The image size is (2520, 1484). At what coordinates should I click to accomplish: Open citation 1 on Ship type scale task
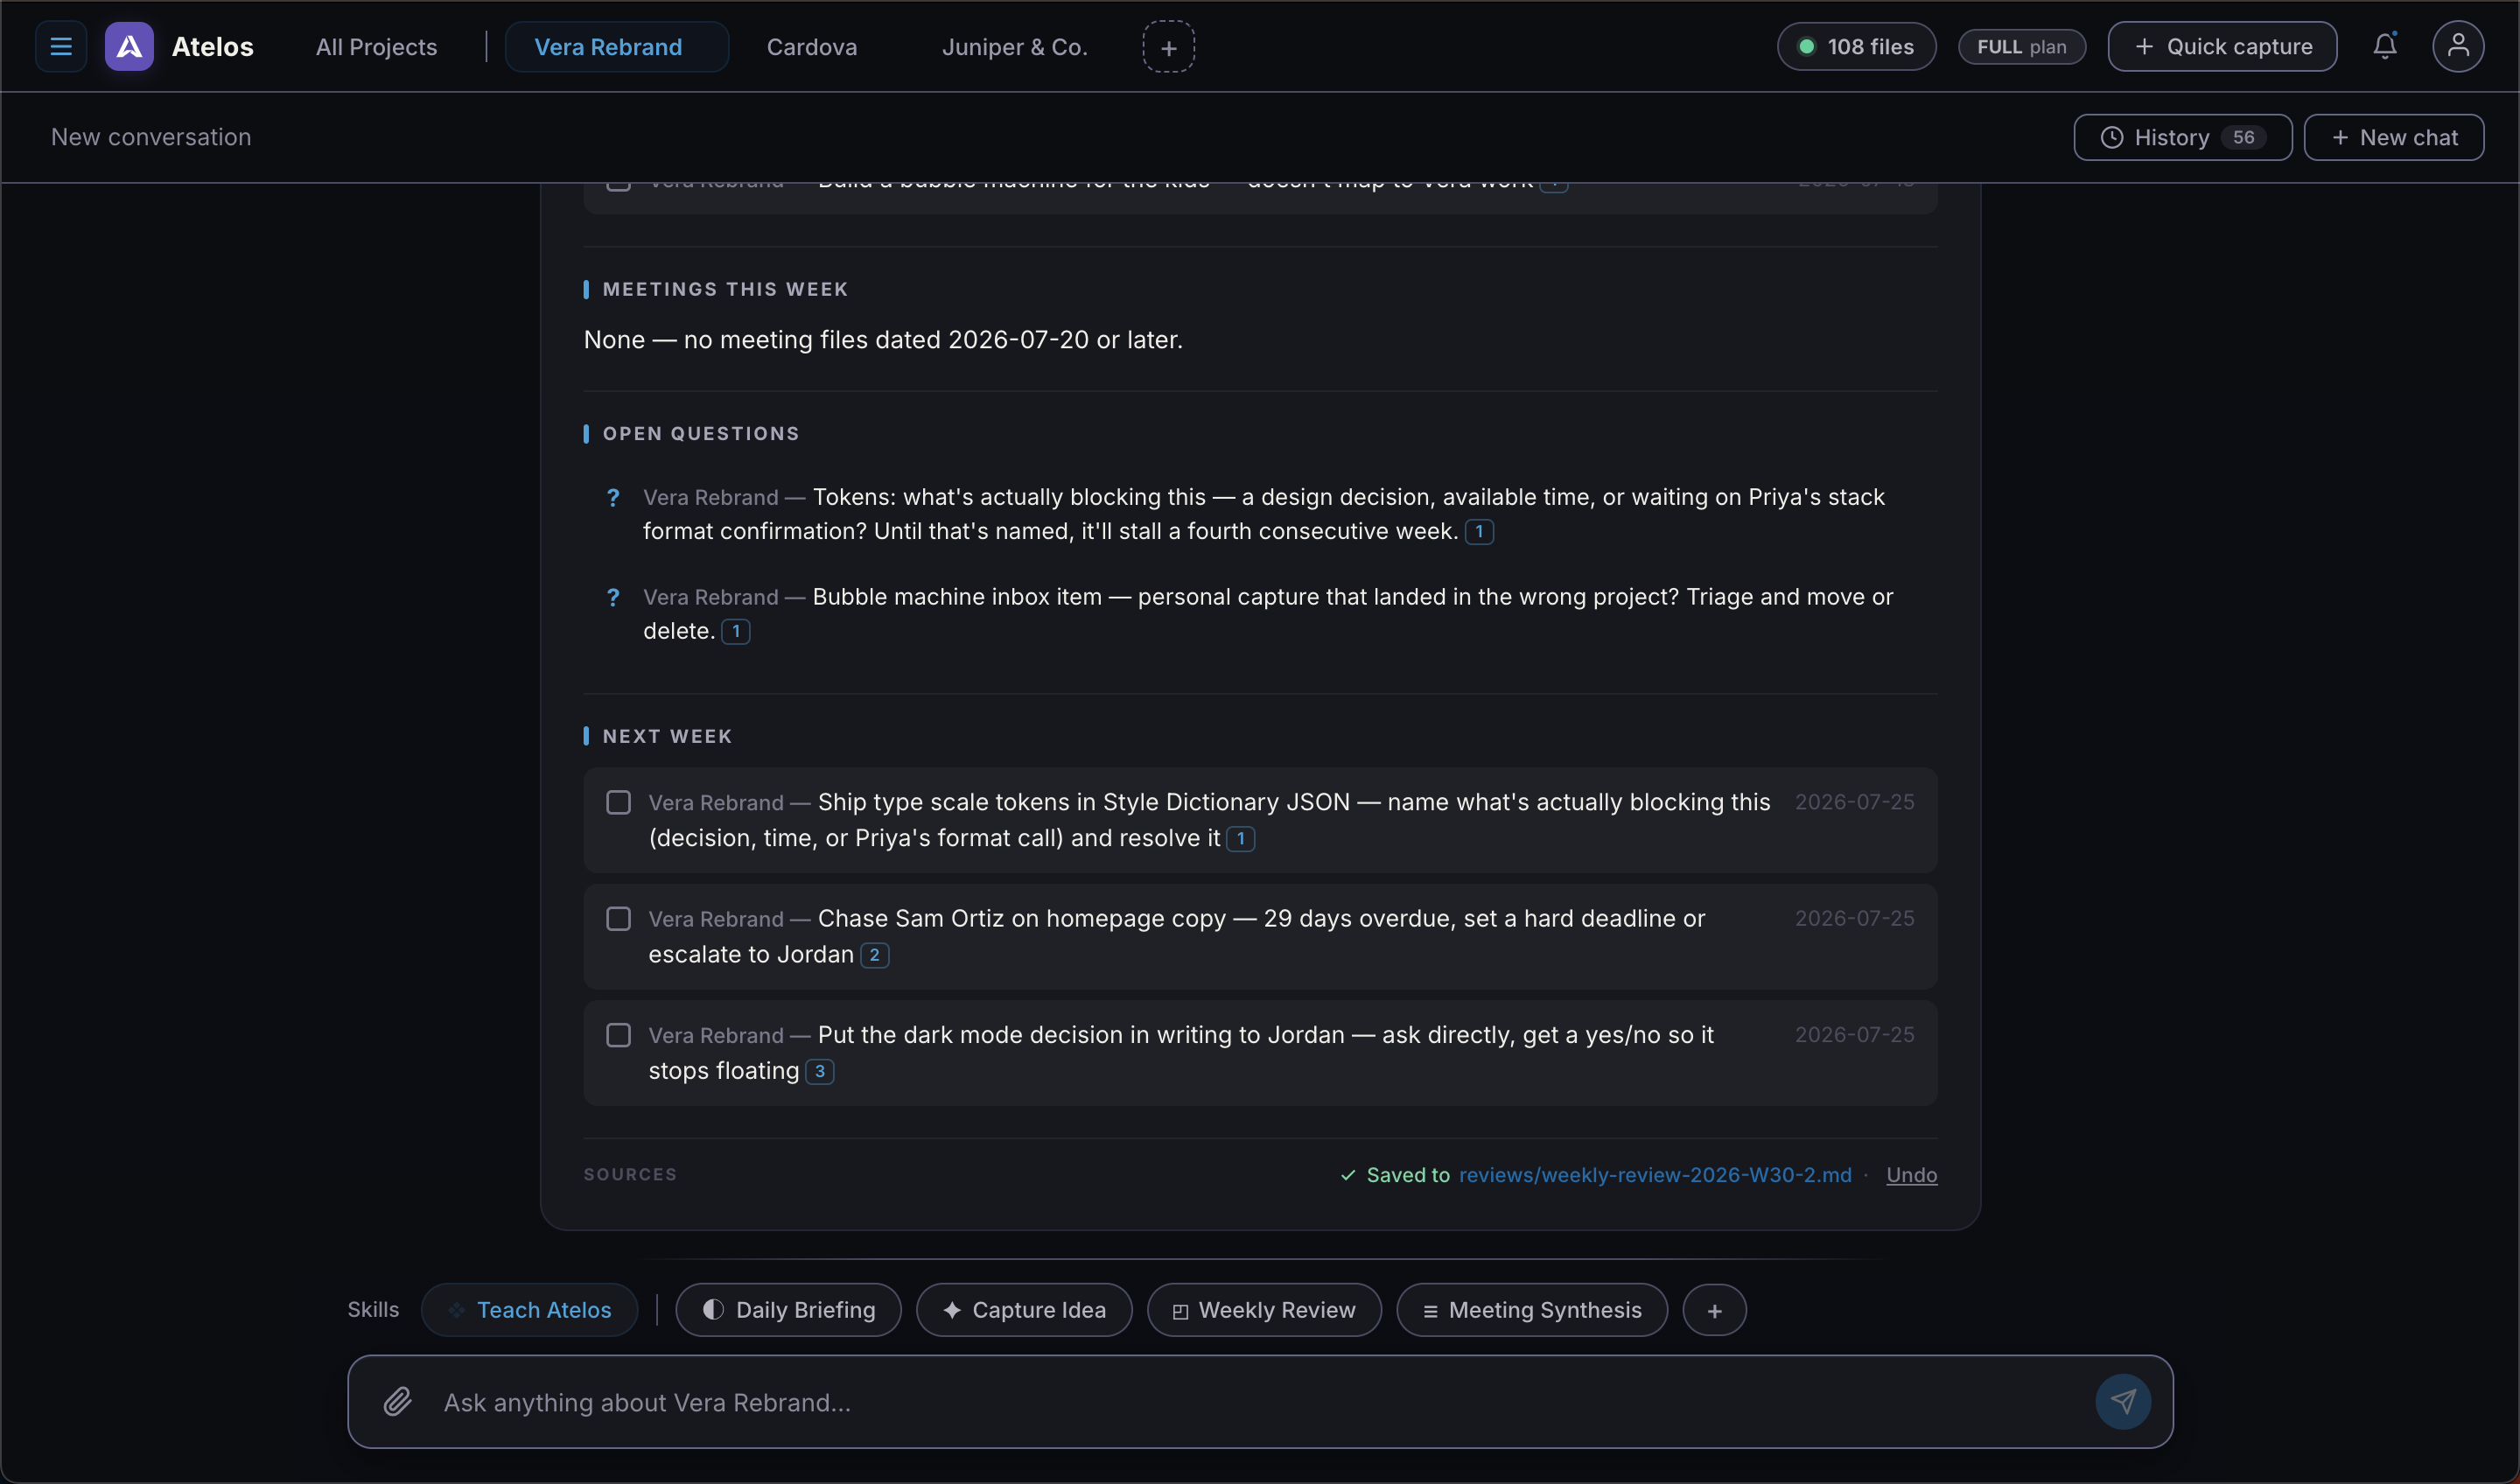[x=1241, y=838]
